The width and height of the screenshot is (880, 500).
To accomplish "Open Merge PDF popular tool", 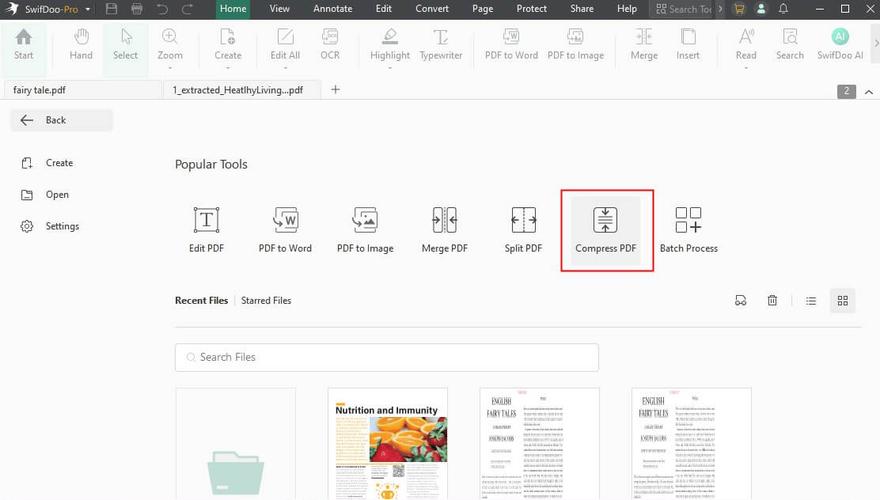I will coord(444,230).
